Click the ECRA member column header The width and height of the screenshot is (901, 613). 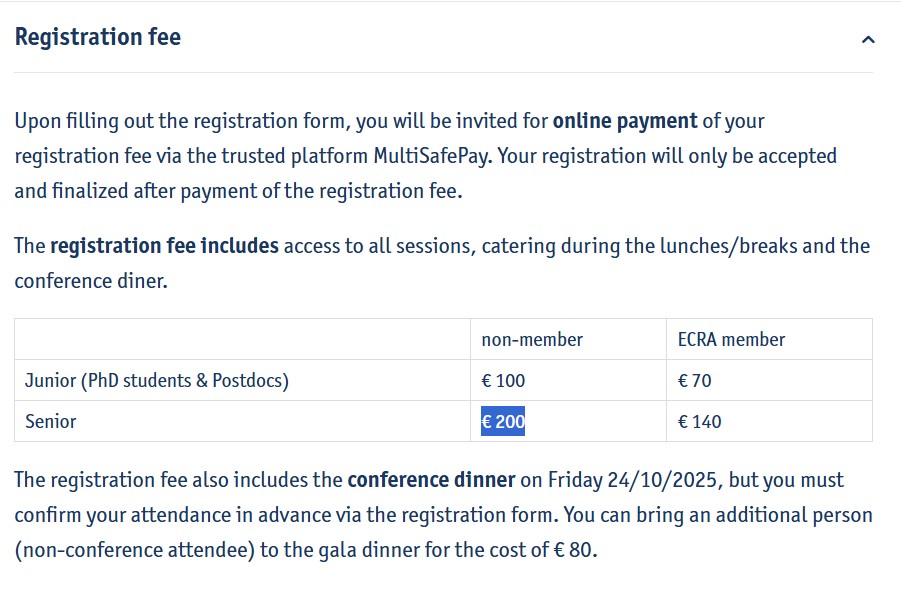point(731,340)
